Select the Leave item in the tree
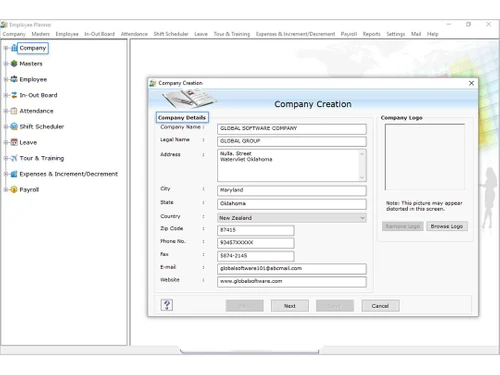This screenshot has height=375, width=500. coord(28,142)
